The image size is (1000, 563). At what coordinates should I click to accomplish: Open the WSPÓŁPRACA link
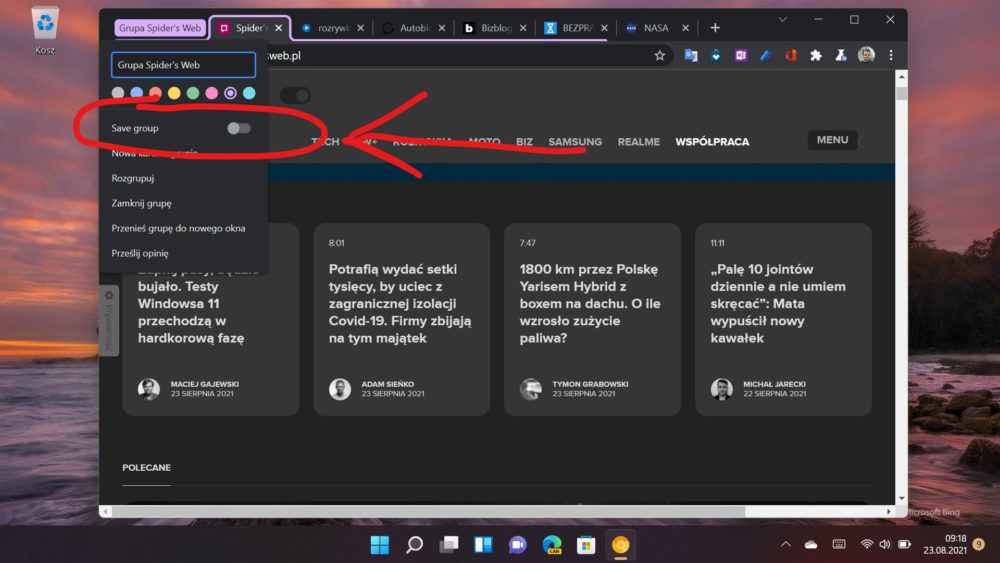point(712,142)
